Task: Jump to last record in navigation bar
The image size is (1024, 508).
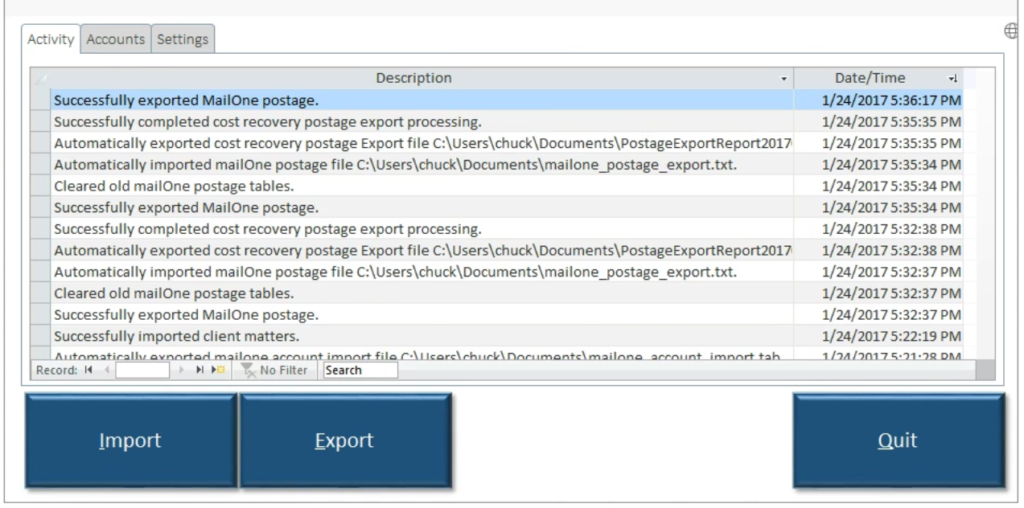Action: click(199, 370)
